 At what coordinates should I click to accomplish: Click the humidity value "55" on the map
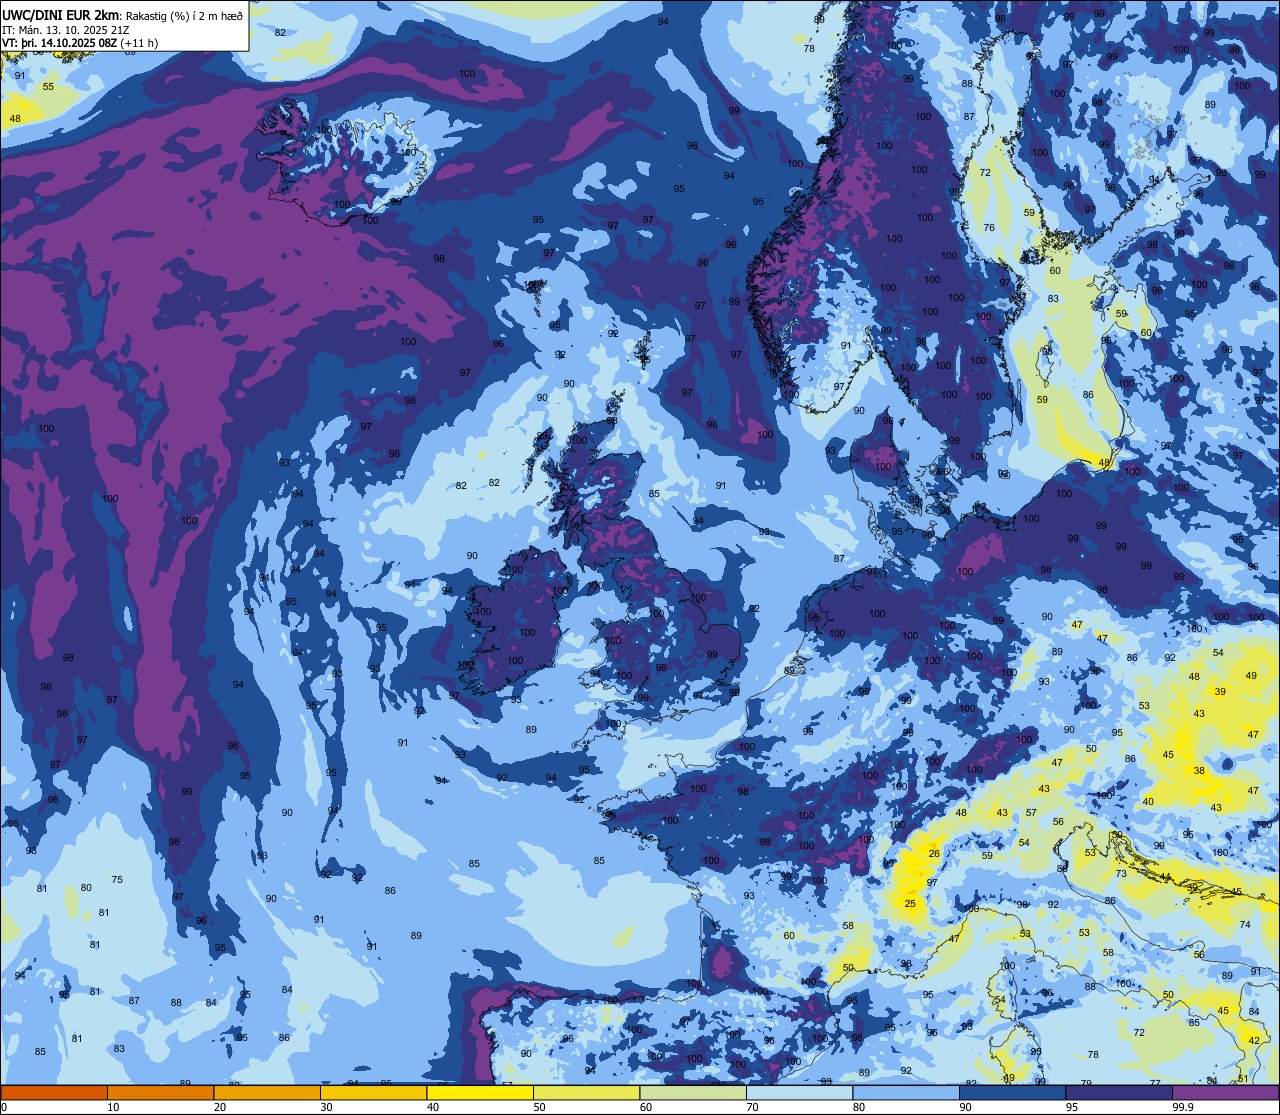point(48,87)
